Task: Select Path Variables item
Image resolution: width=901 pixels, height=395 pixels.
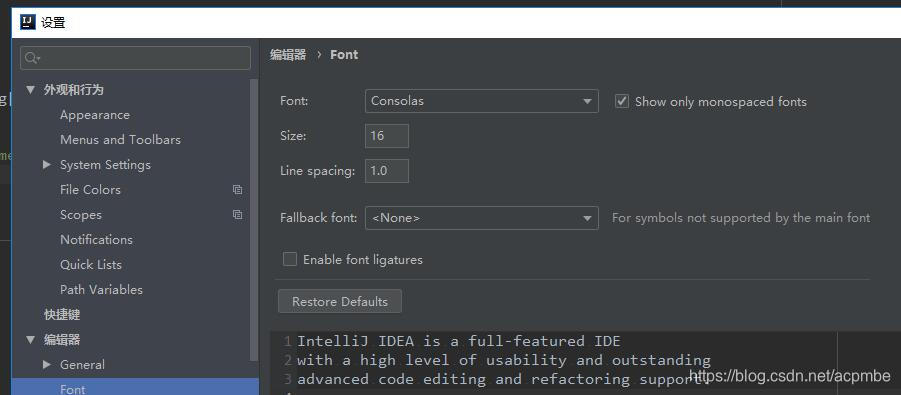Action: pyautogui.click(x=101, y=290)
